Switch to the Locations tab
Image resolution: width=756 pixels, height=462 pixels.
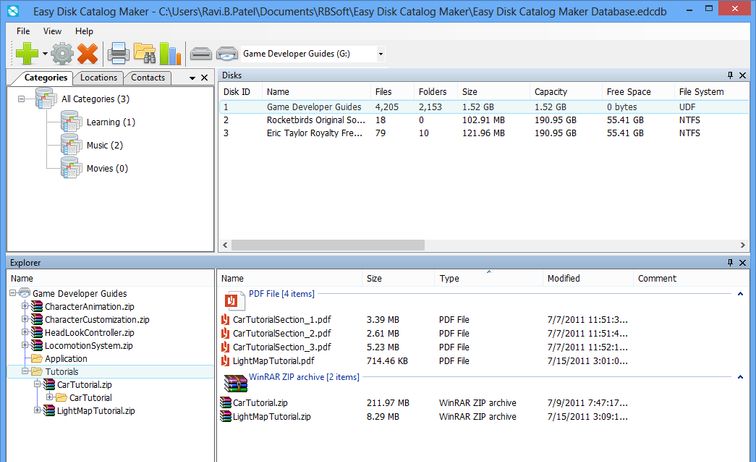(x=99, y=77)
